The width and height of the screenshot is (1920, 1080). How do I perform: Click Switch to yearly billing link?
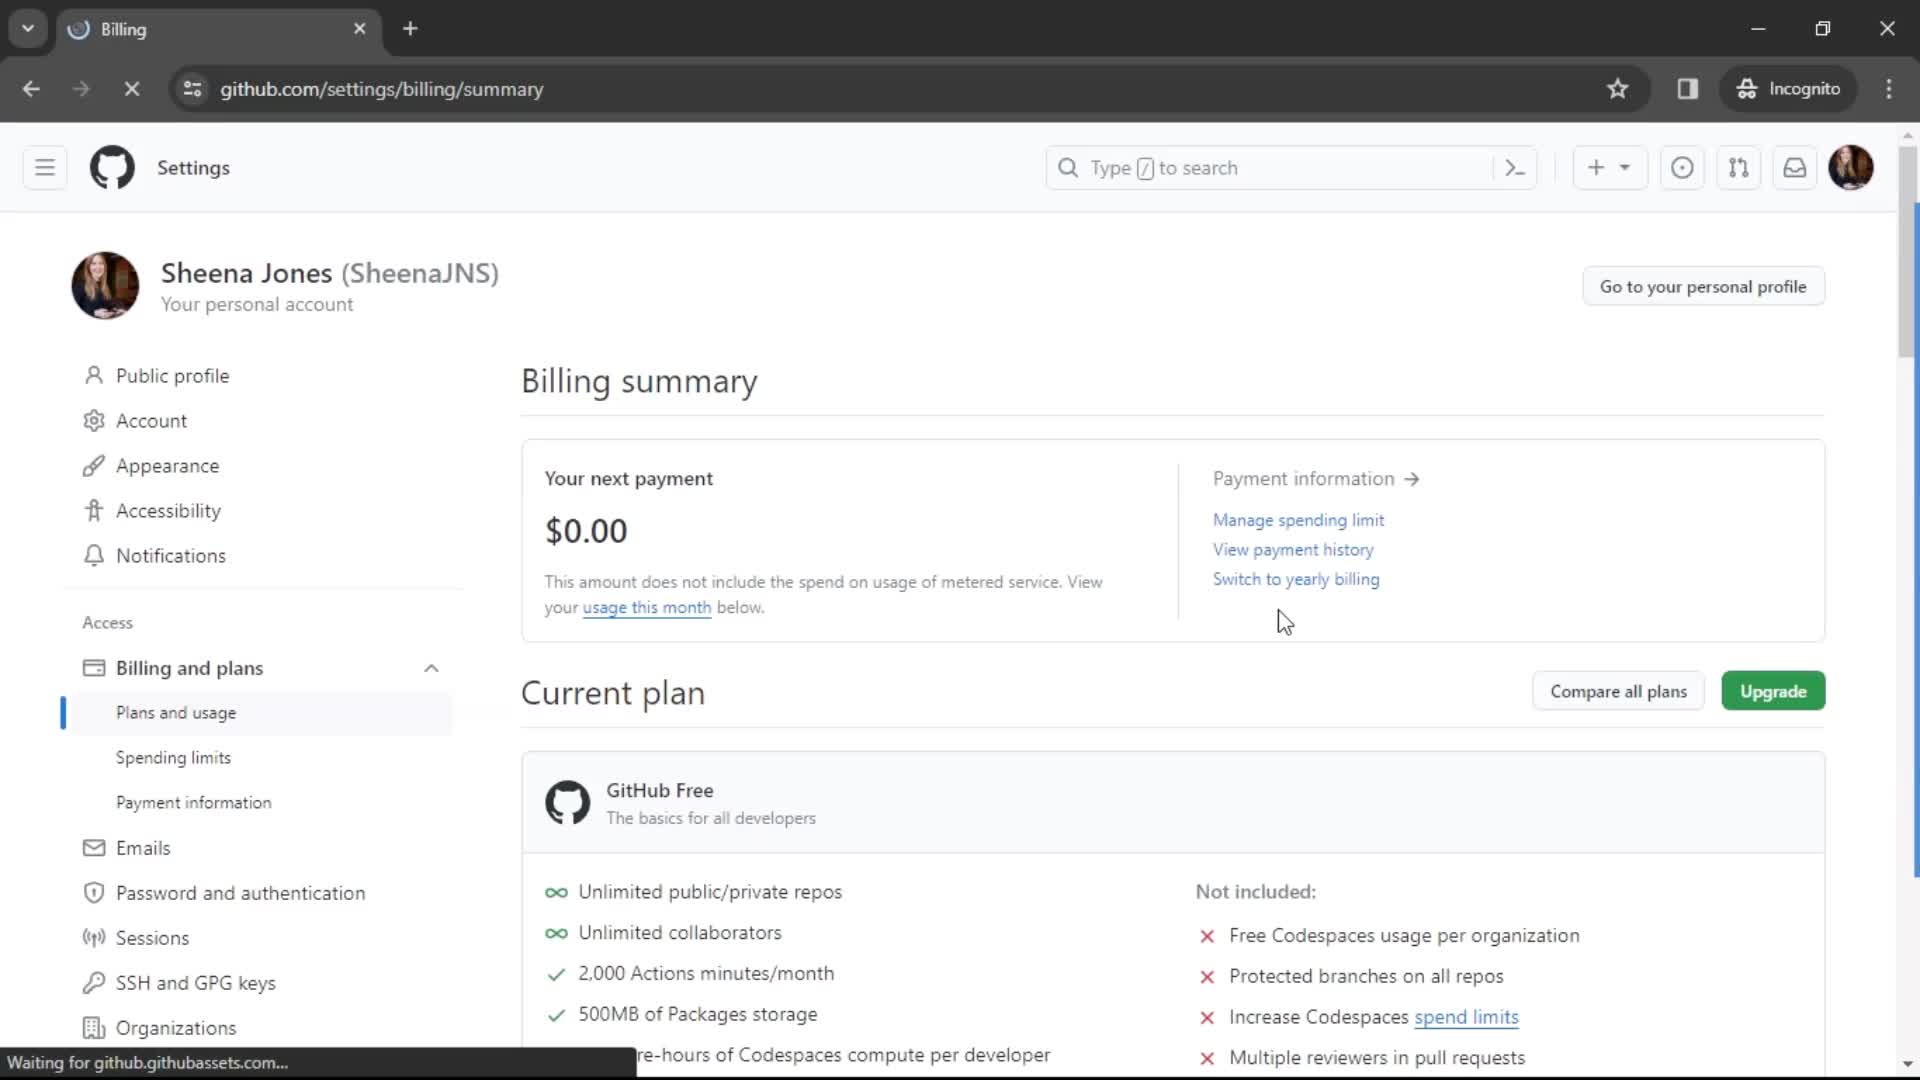pos(1296,579)
